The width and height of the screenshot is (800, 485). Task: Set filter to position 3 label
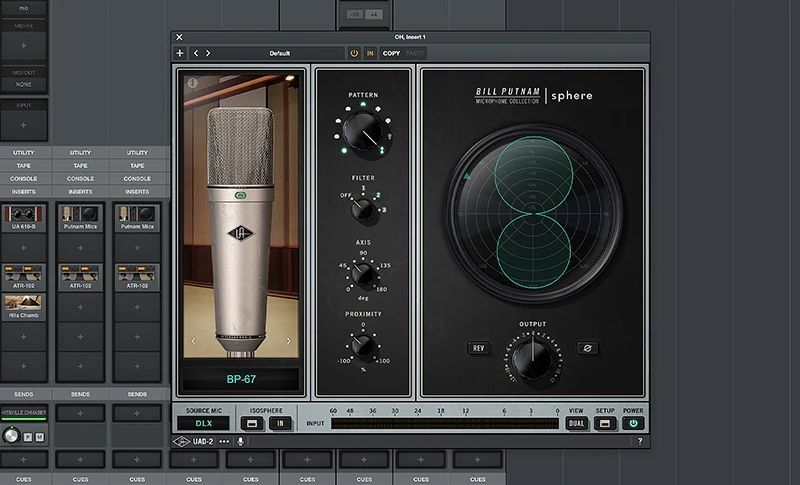tap(384, 210)
